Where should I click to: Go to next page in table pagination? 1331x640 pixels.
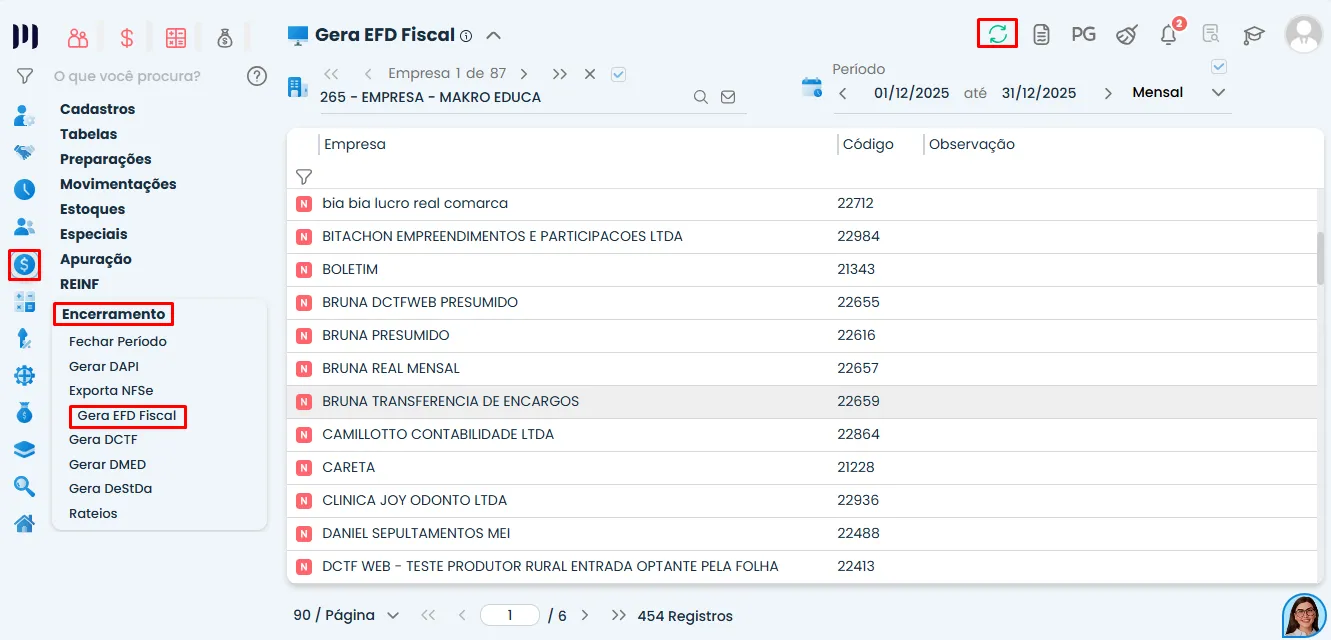tap(585, 616)
